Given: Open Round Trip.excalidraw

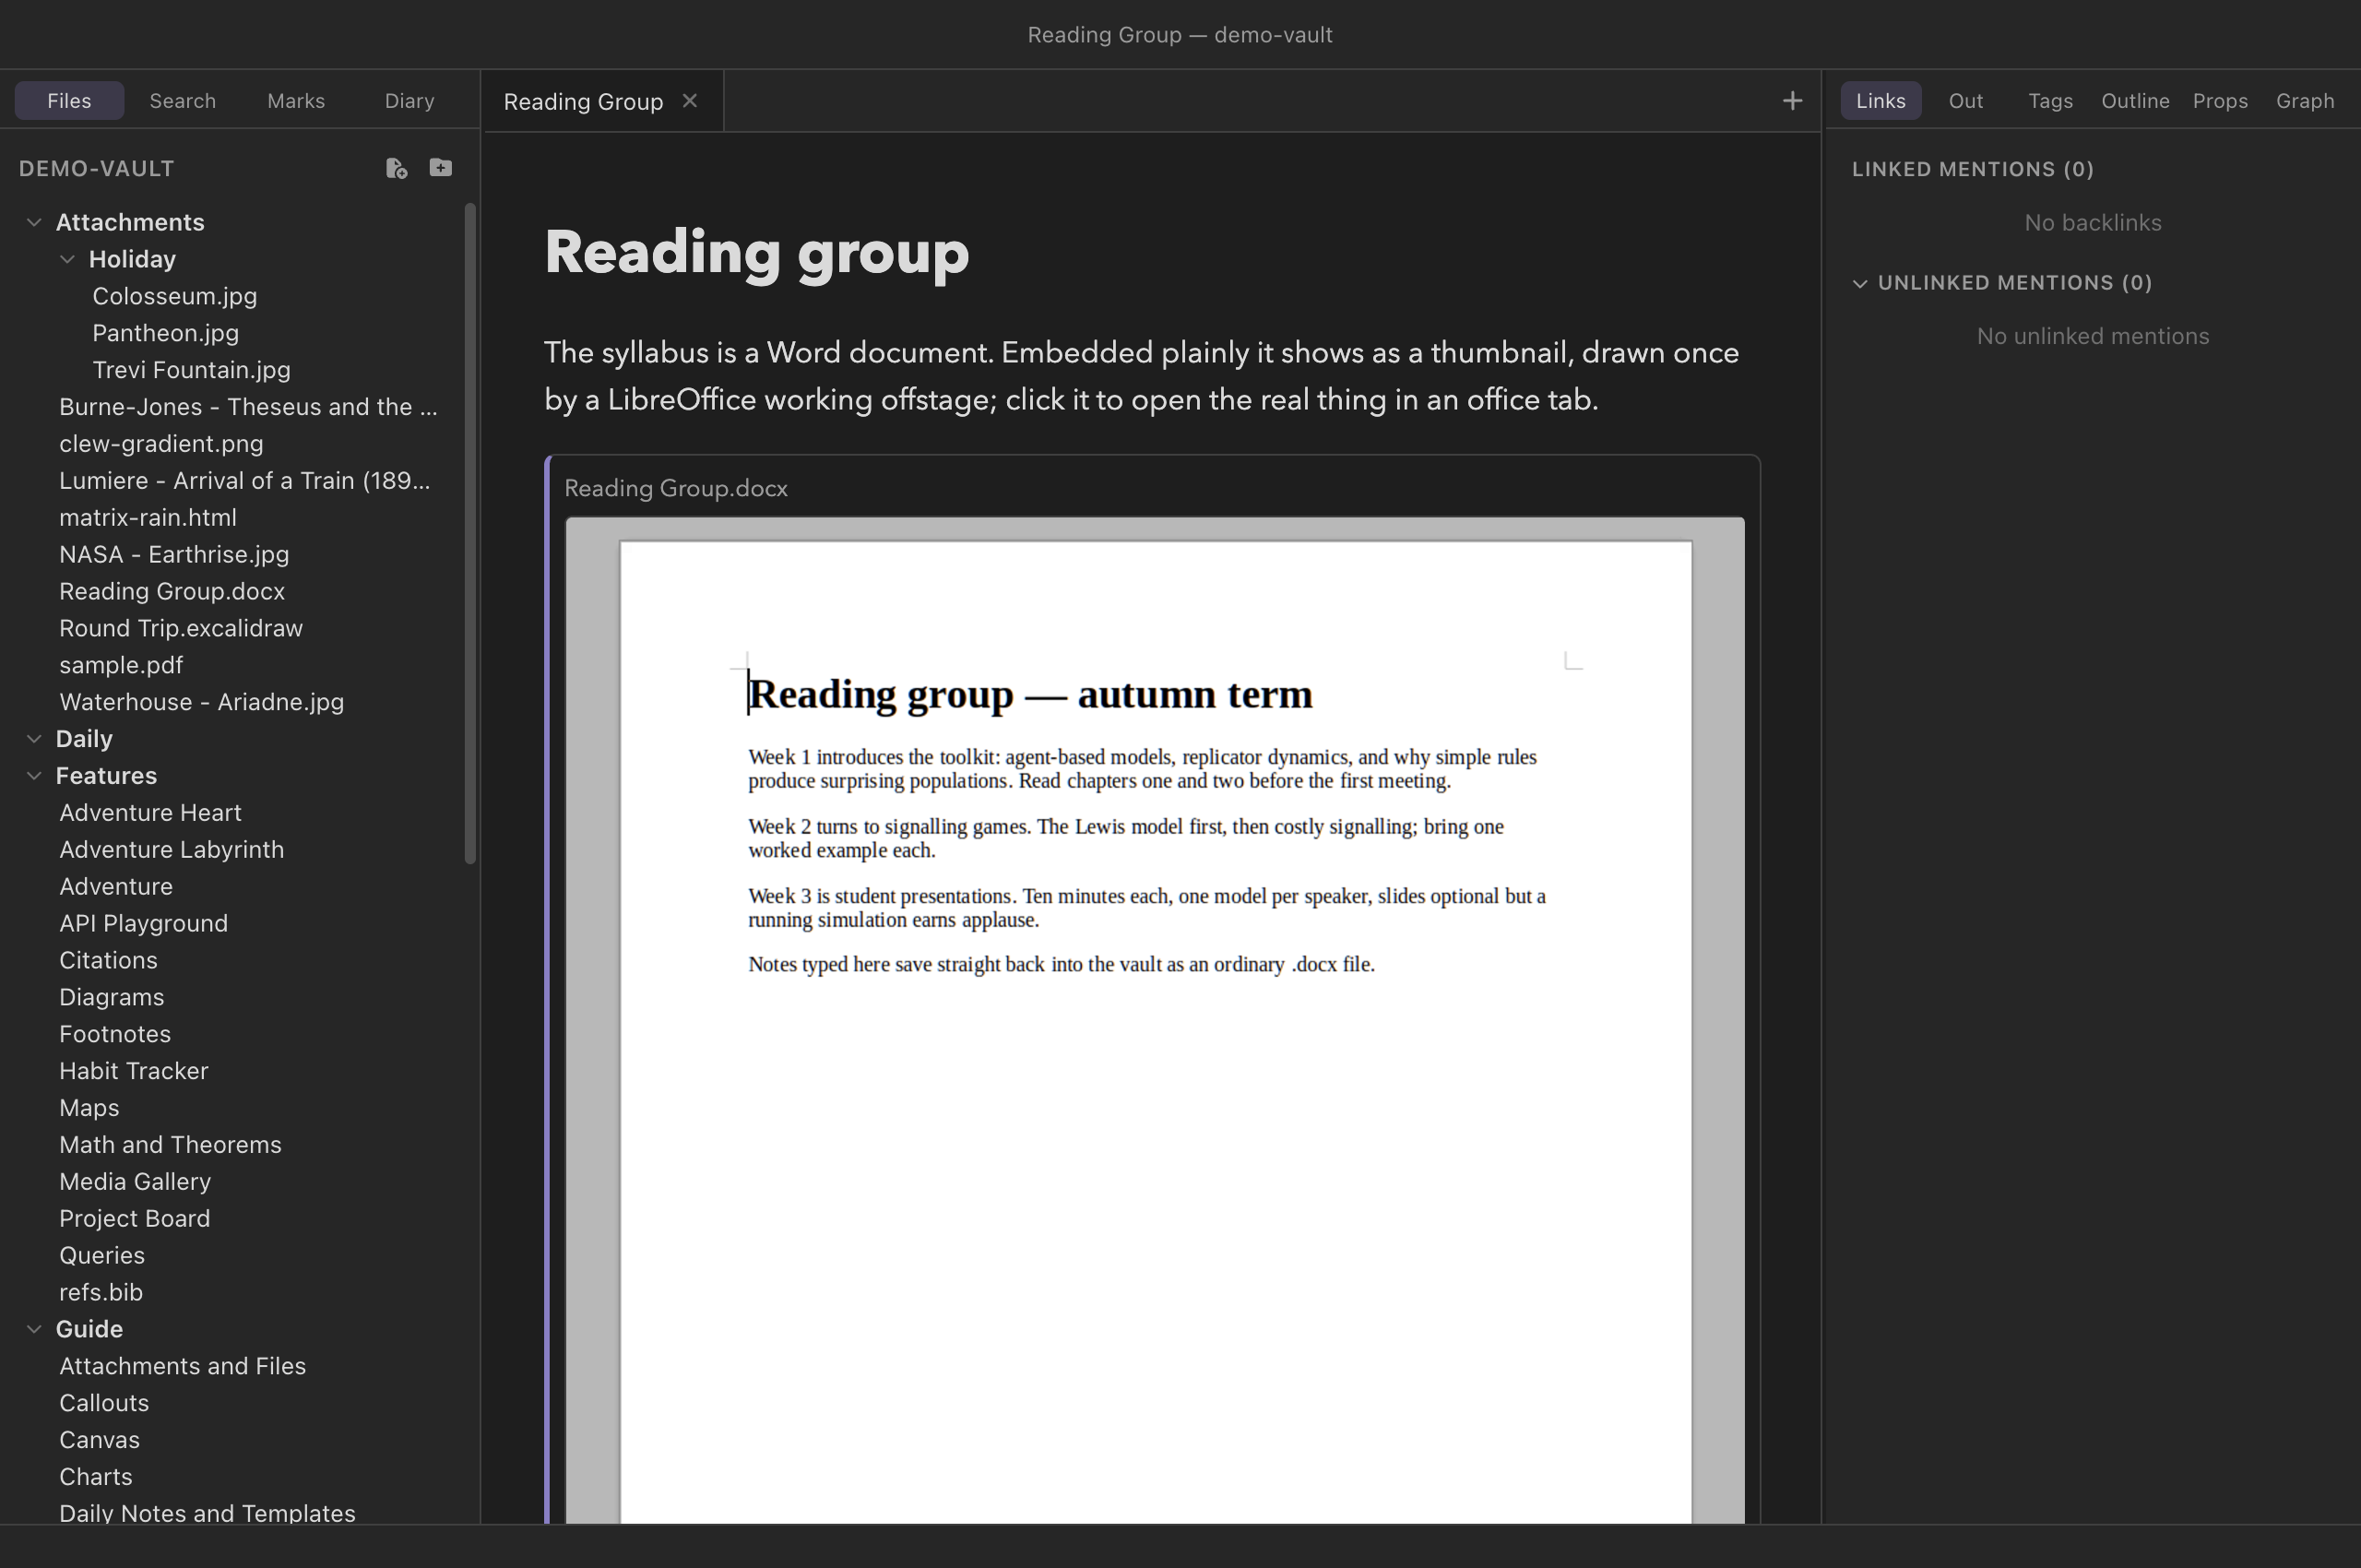Looking at the screenshot, I should (x=181, y=629).
